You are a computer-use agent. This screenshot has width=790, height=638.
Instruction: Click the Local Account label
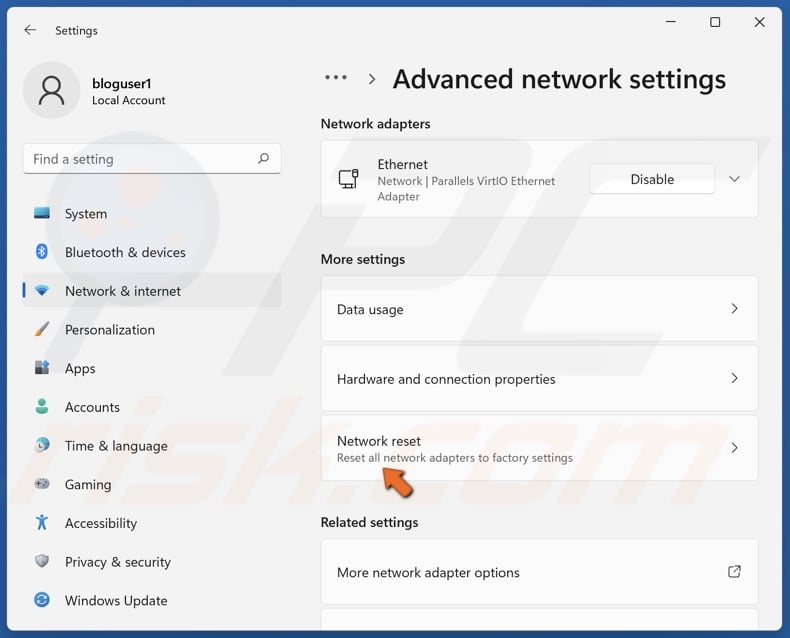(x=128, y=100)
